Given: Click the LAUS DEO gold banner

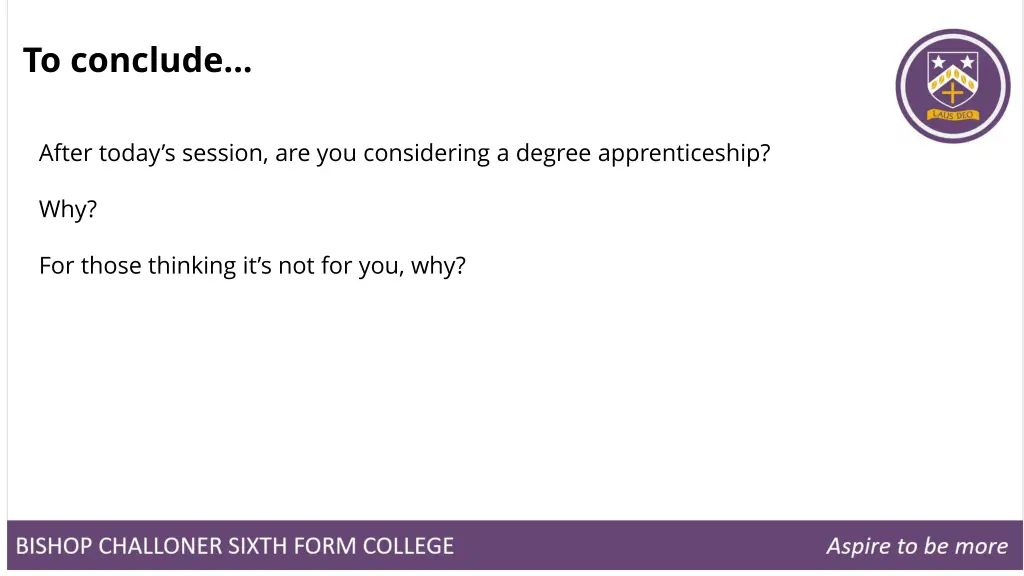Looking at the screenshot, I should point(953,115).
